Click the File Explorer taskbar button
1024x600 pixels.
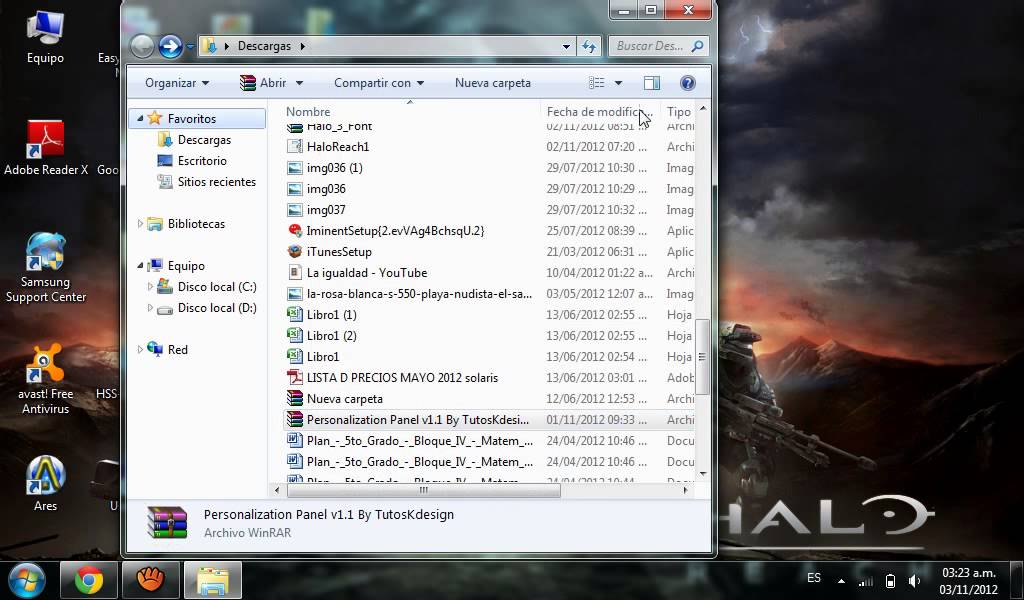(213, 580)
